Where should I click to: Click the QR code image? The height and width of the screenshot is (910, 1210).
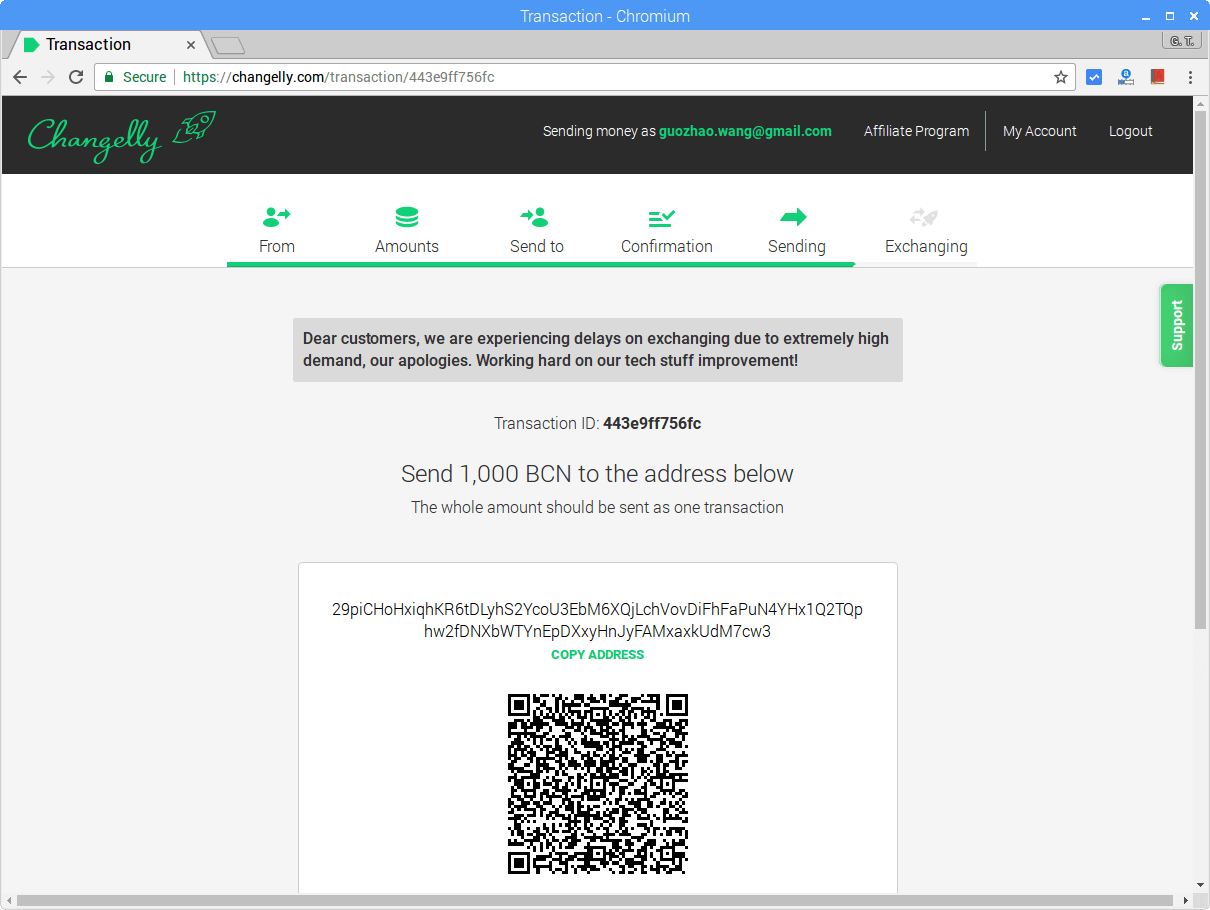597,784
